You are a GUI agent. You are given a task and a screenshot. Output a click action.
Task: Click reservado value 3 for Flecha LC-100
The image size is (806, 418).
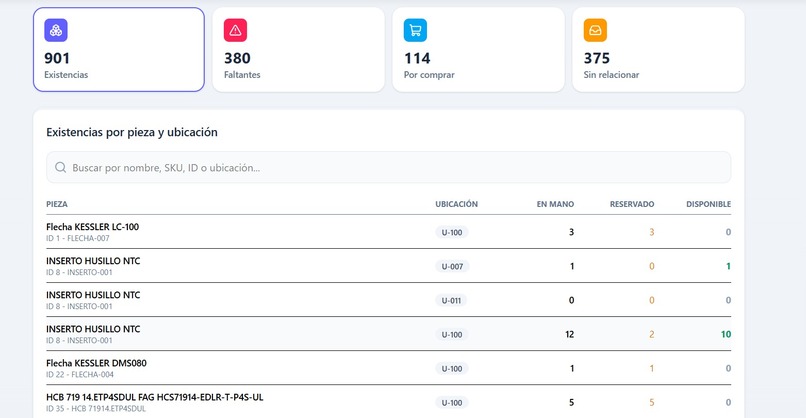click(x=651, y=232)
